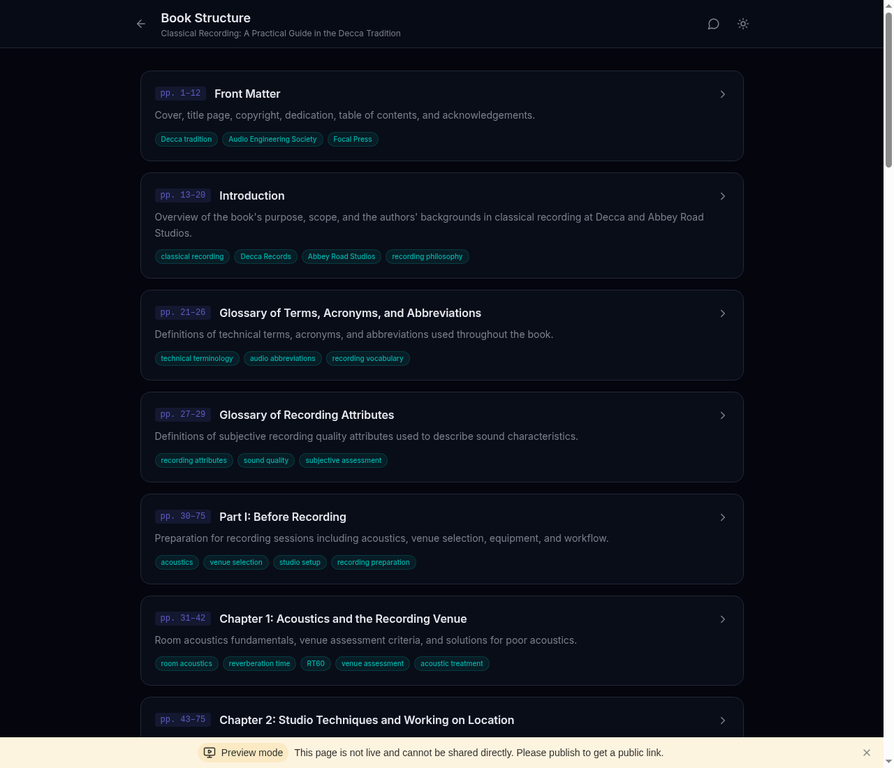Viewport: 894px width, 768px height.
Task: Expand the Introduction section chevron
Action: (722, 196)
